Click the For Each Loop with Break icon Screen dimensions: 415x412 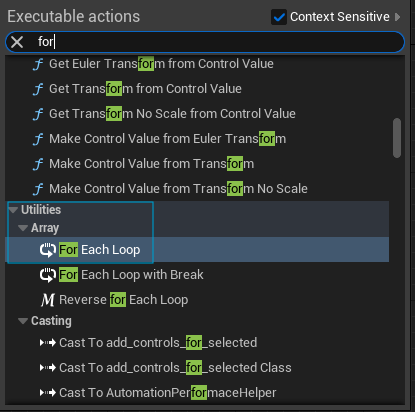pos(48,275)
